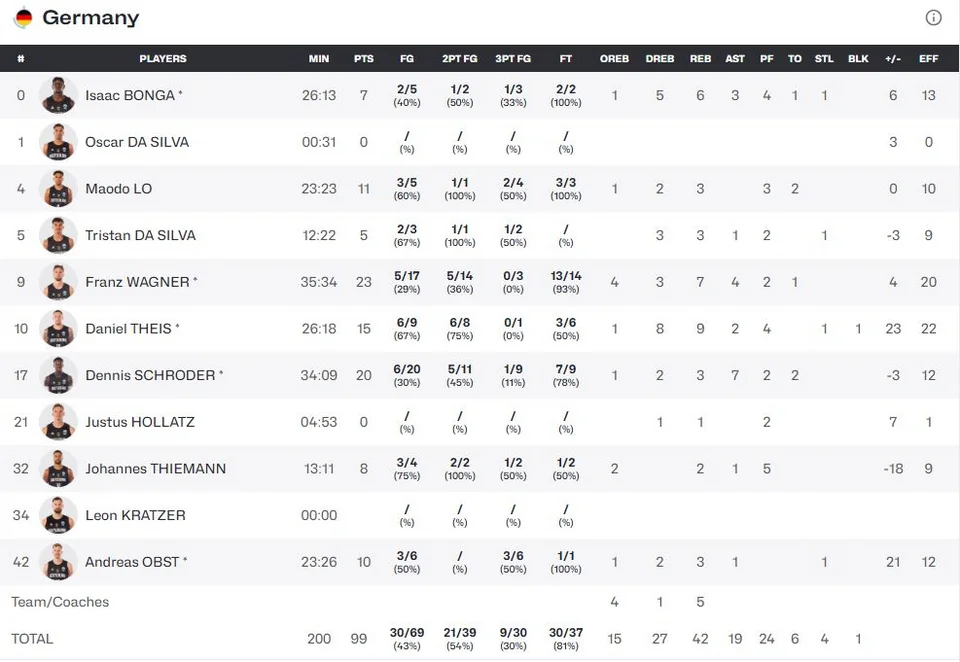The width and height of the screenshot is (960, 662).
Task: Sort table by PTS column header
Action: point(364,59)
